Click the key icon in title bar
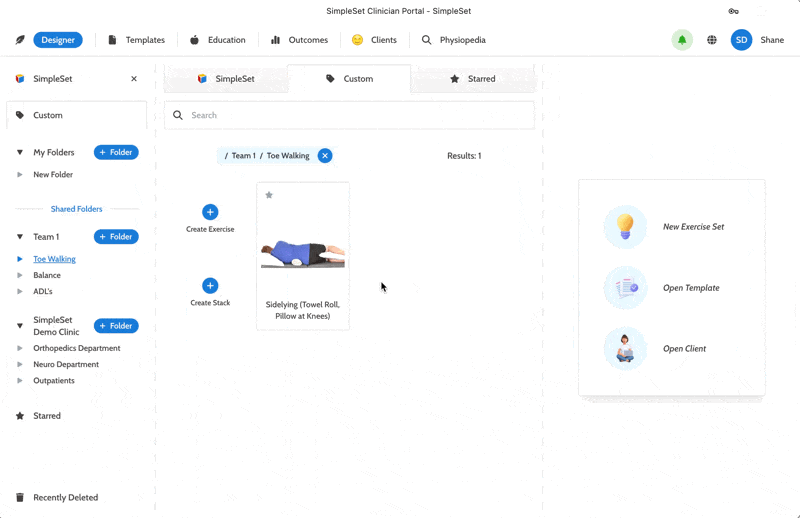 (734, 11)
